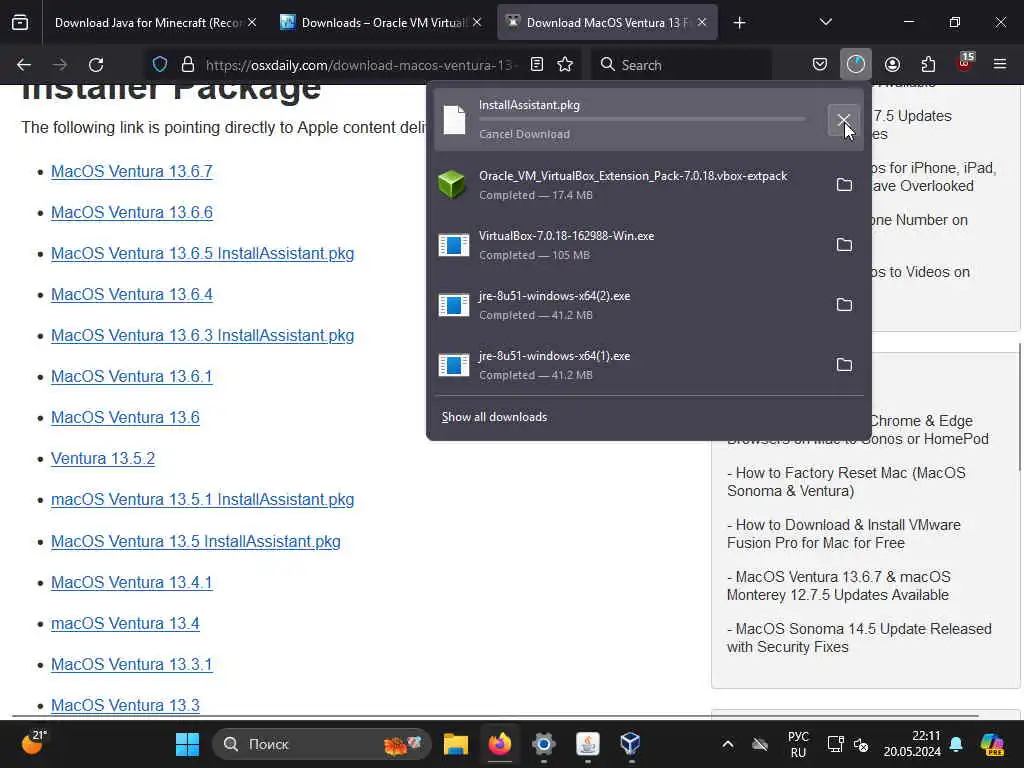Click the MacOS Ventura 13.3.1 link

click(x=132, y=665)
